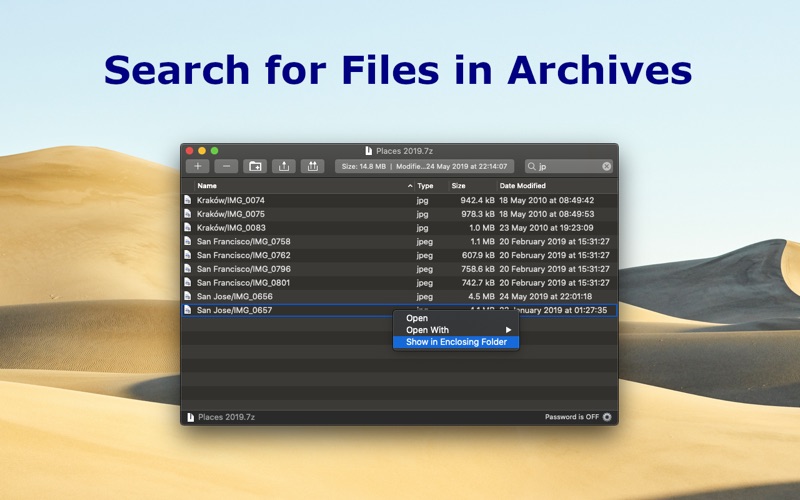Click the archive icon in the status bar
This screenshot has height=500, width=800.
(x=189, y=417)
